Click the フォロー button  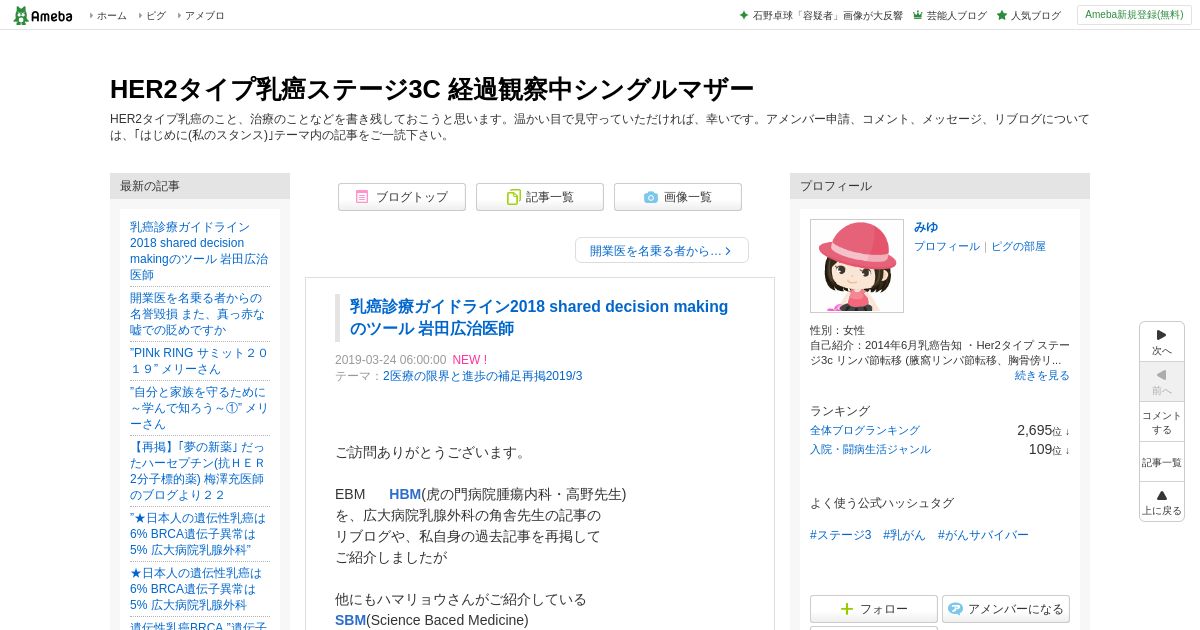(x=874, y=609)
